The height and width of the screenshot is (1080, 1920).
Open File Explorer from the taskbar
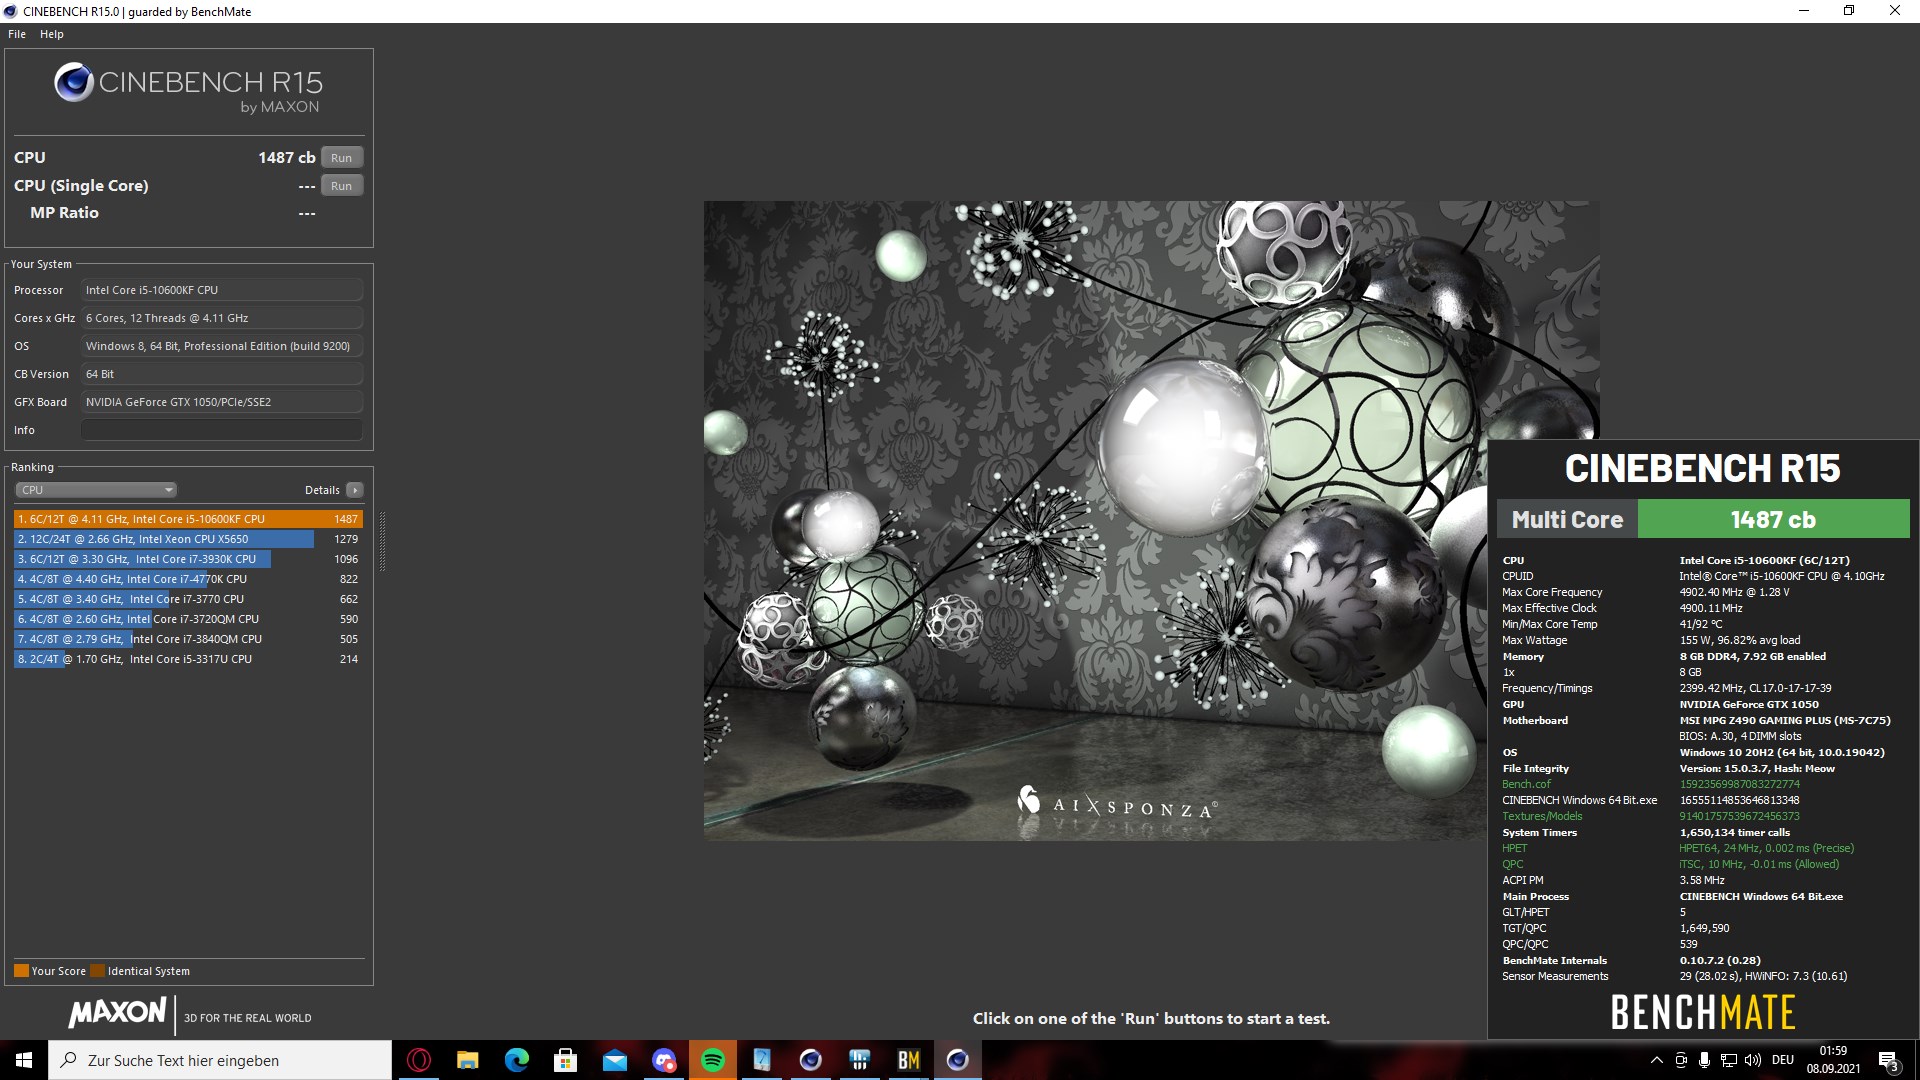468,1060
